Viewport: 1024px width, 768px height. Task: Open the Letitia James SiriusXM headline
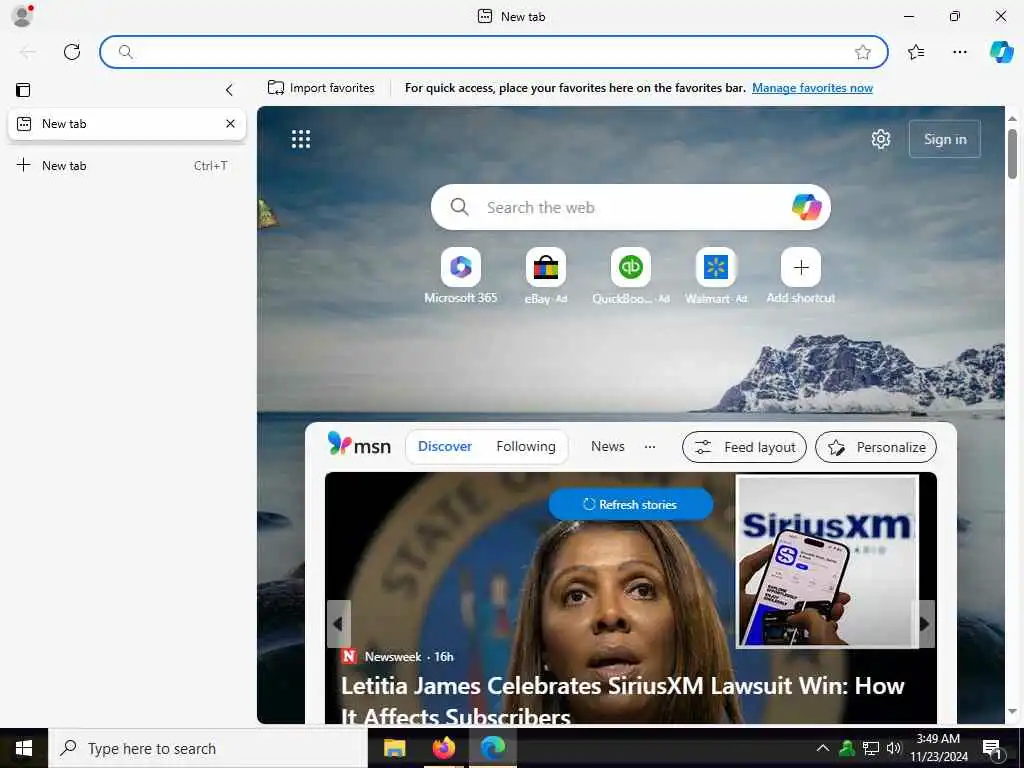click(622, 701)
